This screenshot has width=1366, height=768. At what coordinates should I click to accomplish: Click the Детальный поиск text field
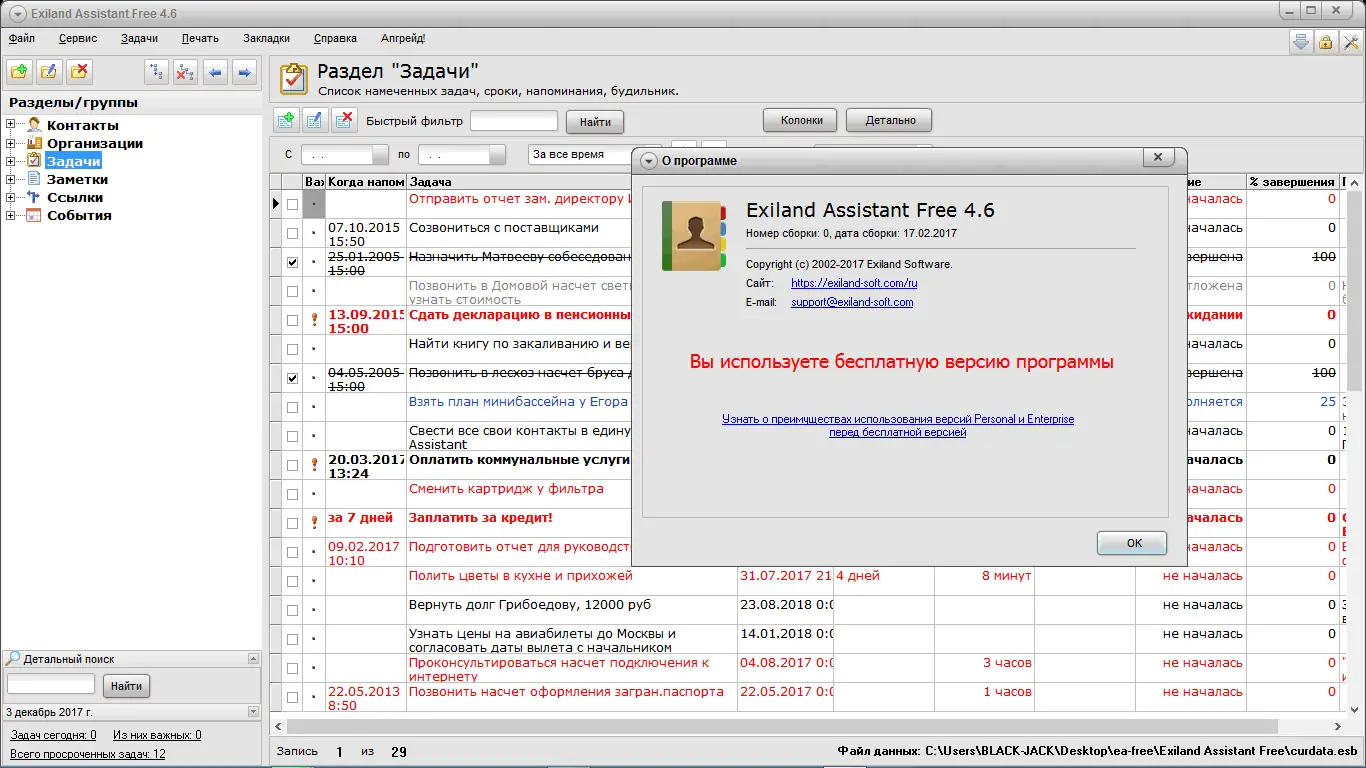coord(51,685)
